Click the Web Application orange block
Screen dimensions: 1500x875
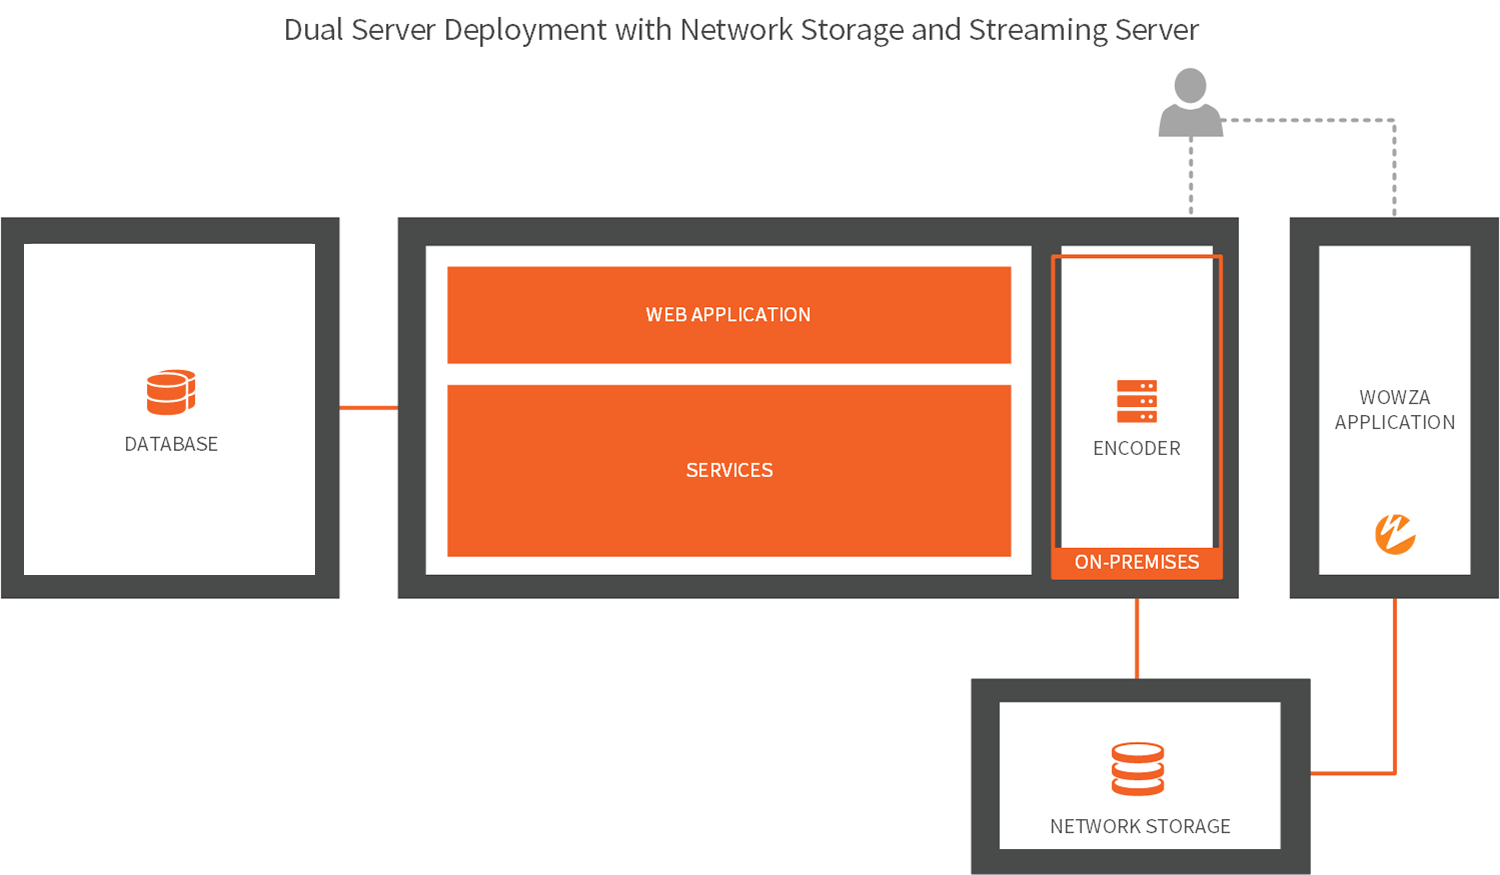point(729,315)
